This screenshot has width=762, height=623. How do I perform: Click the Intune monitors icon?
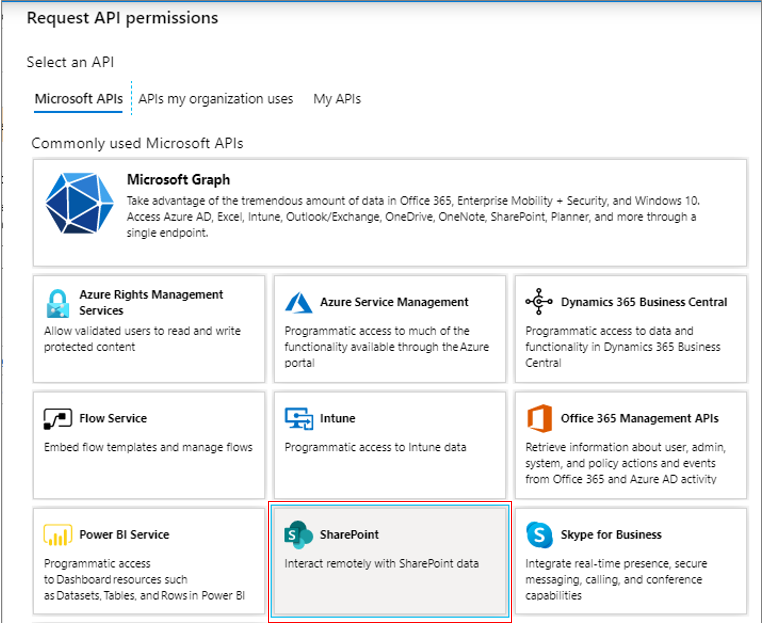click(x=299, y=418)
